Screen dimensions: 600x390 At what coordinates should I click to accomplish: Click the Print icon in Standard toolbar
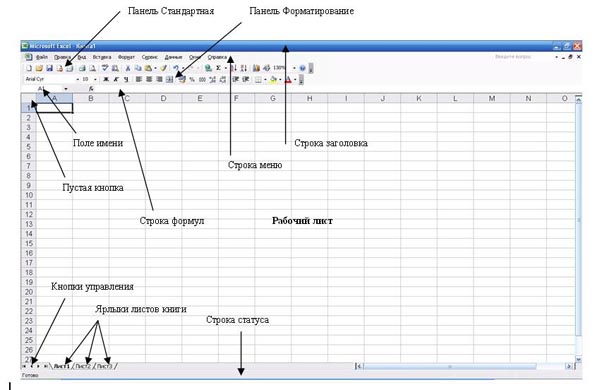[x=82, y=68]
